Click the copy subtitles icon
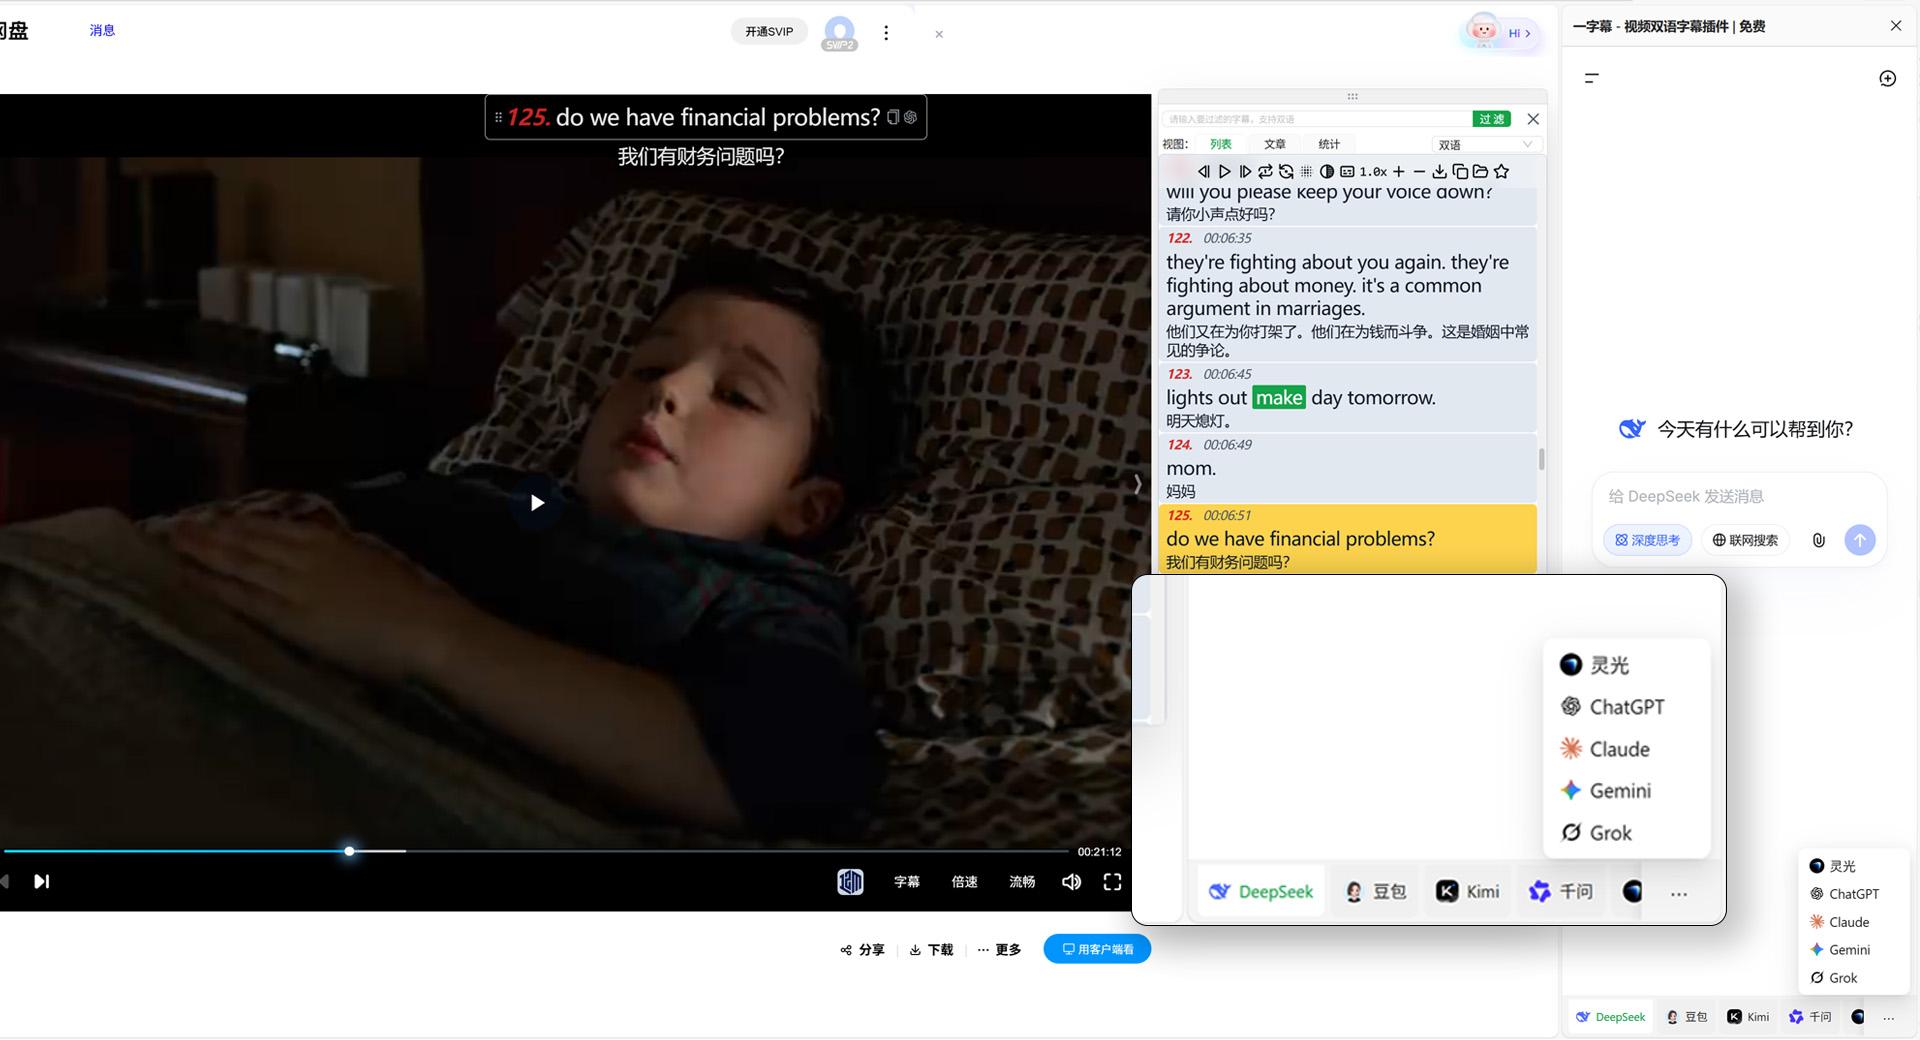1920x1040 pixels. click(1460, 172)
